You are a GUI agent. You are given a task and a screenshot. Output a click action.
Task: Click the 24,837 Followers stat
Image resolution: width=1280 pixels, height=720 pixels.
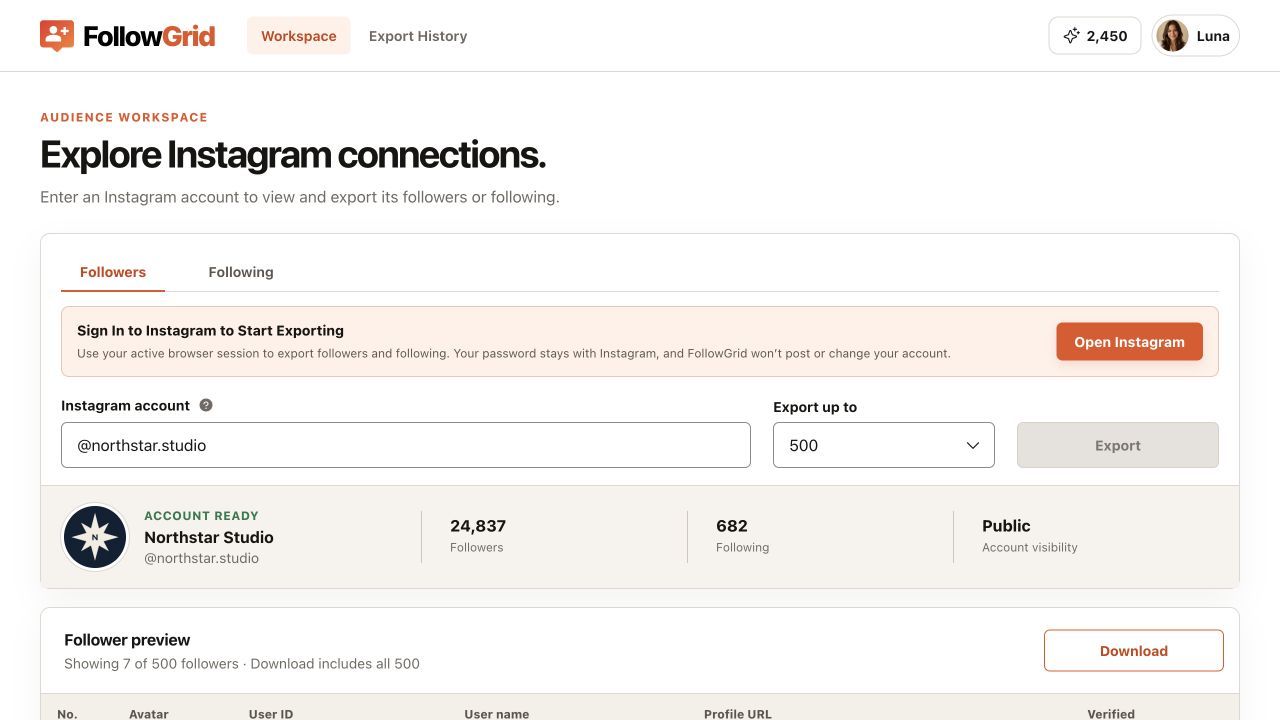tap(478, 536)
